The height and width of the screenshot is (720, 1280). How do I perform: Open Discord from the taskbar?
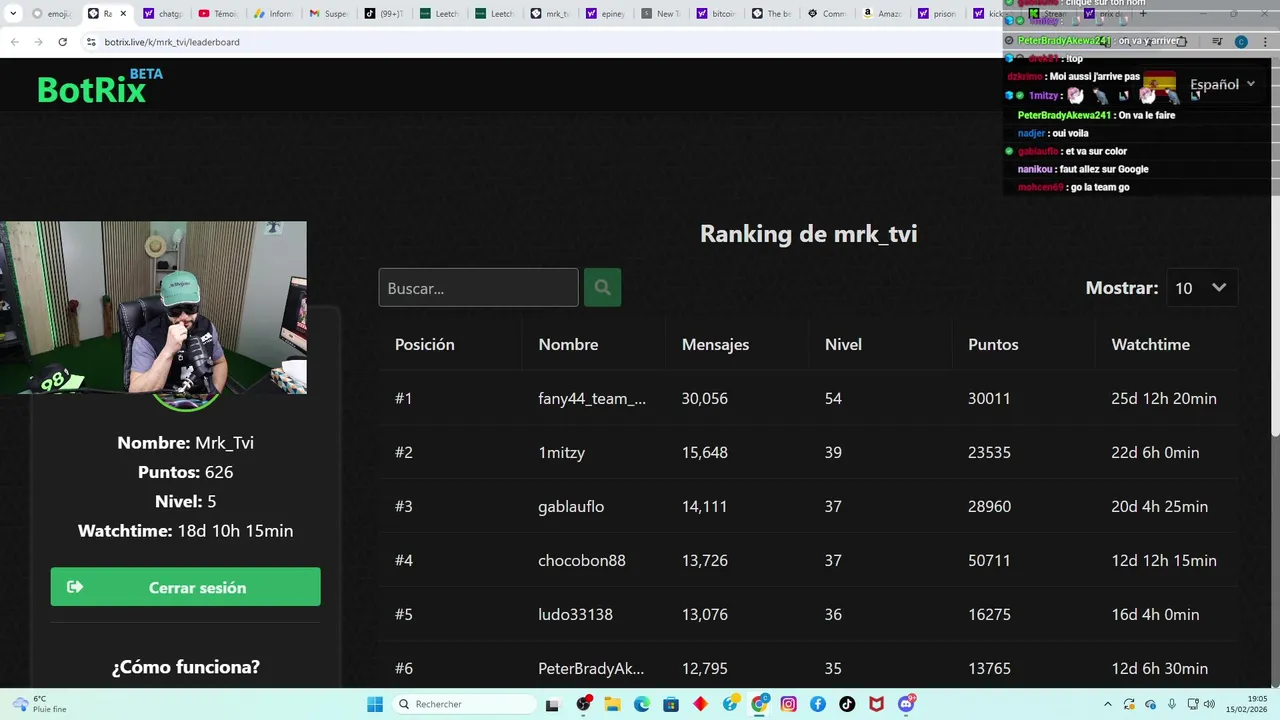click(x=907, y=704)
